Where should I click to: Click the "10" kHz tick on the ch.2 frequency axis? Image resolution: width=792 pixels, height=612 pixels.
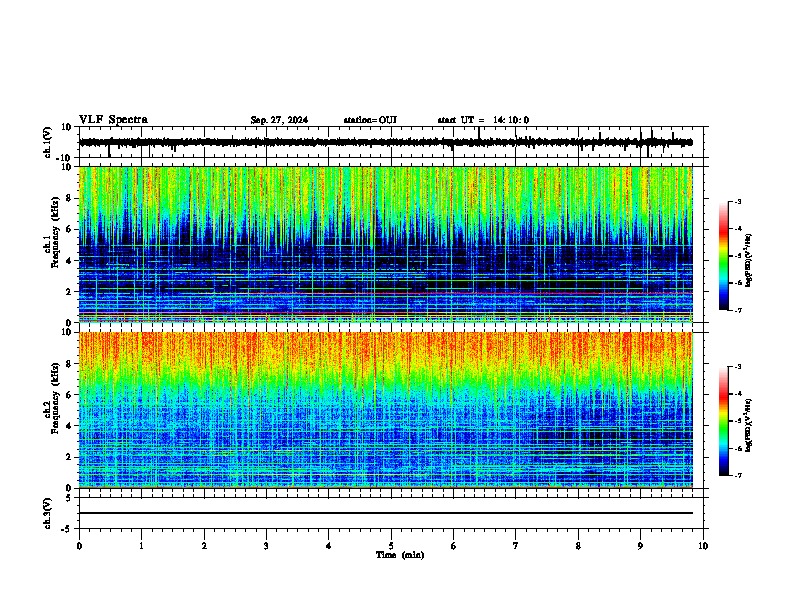coord(67,332)
